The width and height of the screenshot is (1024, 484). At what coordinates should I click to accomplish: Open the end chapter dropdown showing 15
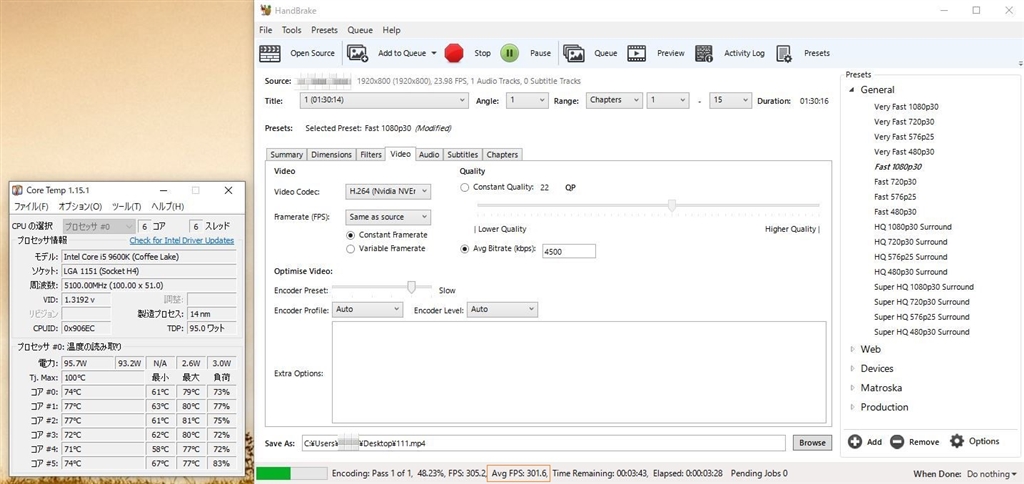pyautogui.click(x=730, y=101)
